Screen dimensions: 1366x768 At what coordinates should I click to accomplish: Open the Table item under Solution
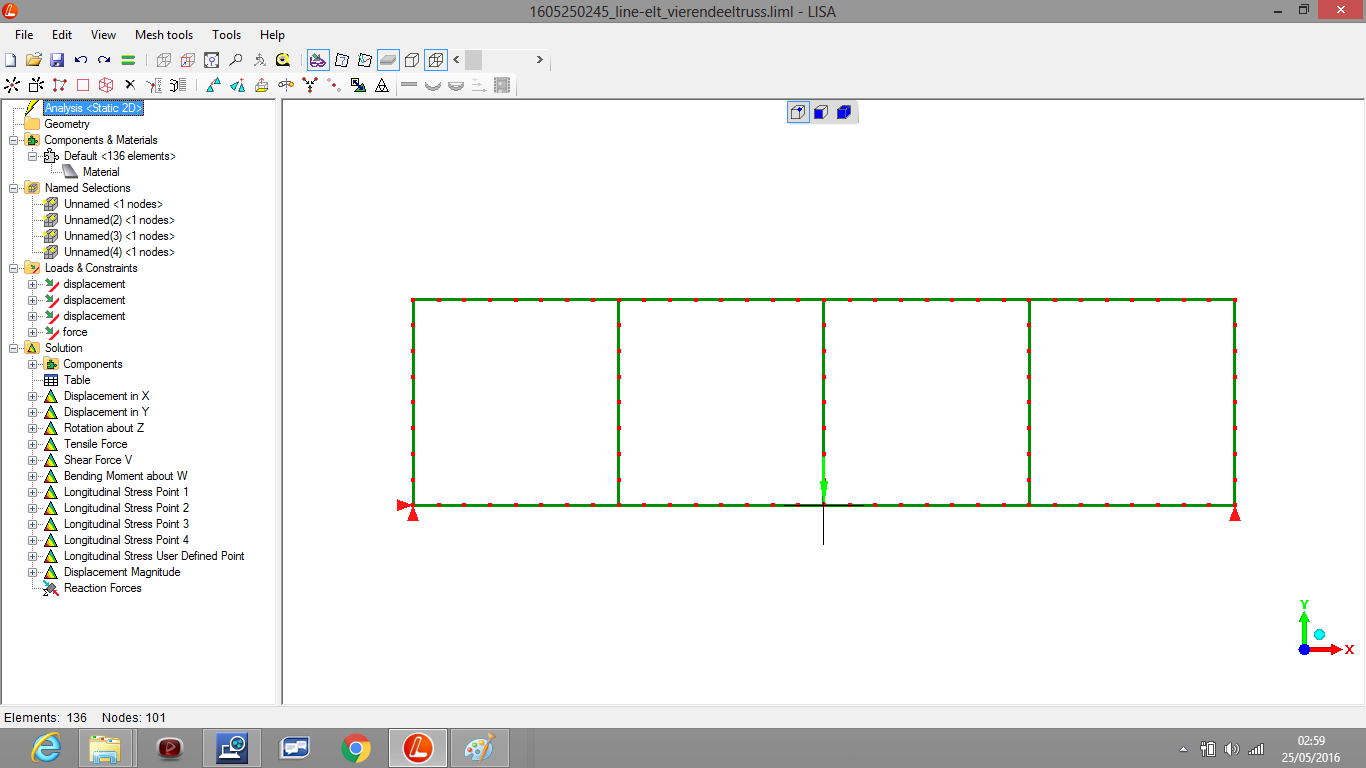point(77,380)
